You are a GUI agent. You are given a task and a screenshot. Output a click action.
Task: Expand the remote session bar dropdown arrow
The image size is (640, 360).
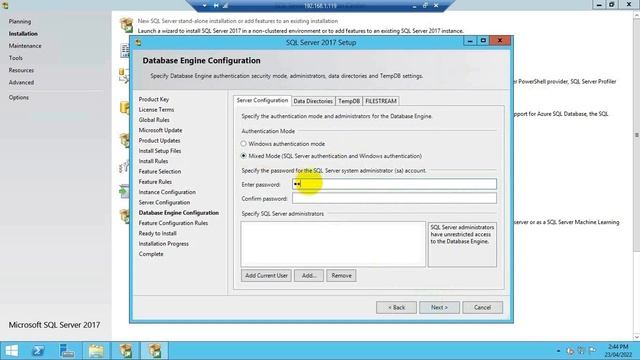pyautogui.click(x=204, y=6)
